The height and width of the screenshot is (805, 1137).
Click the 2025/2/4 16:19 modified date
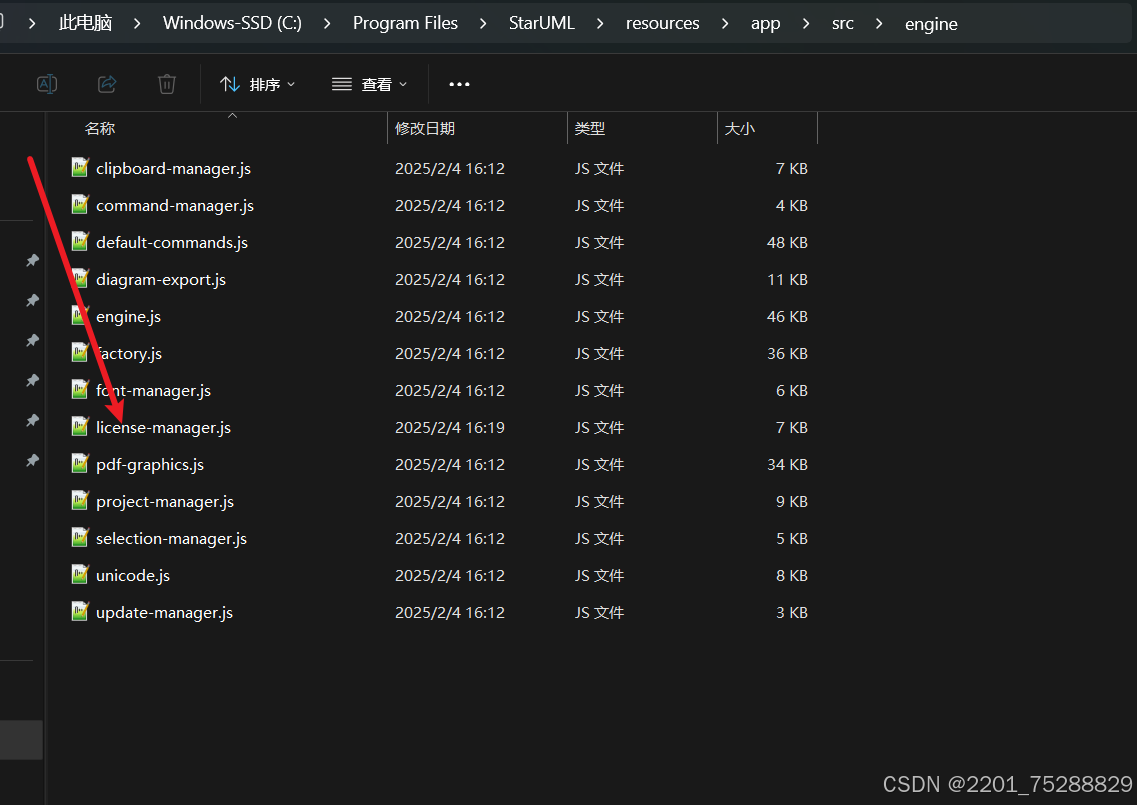point(450,427)
